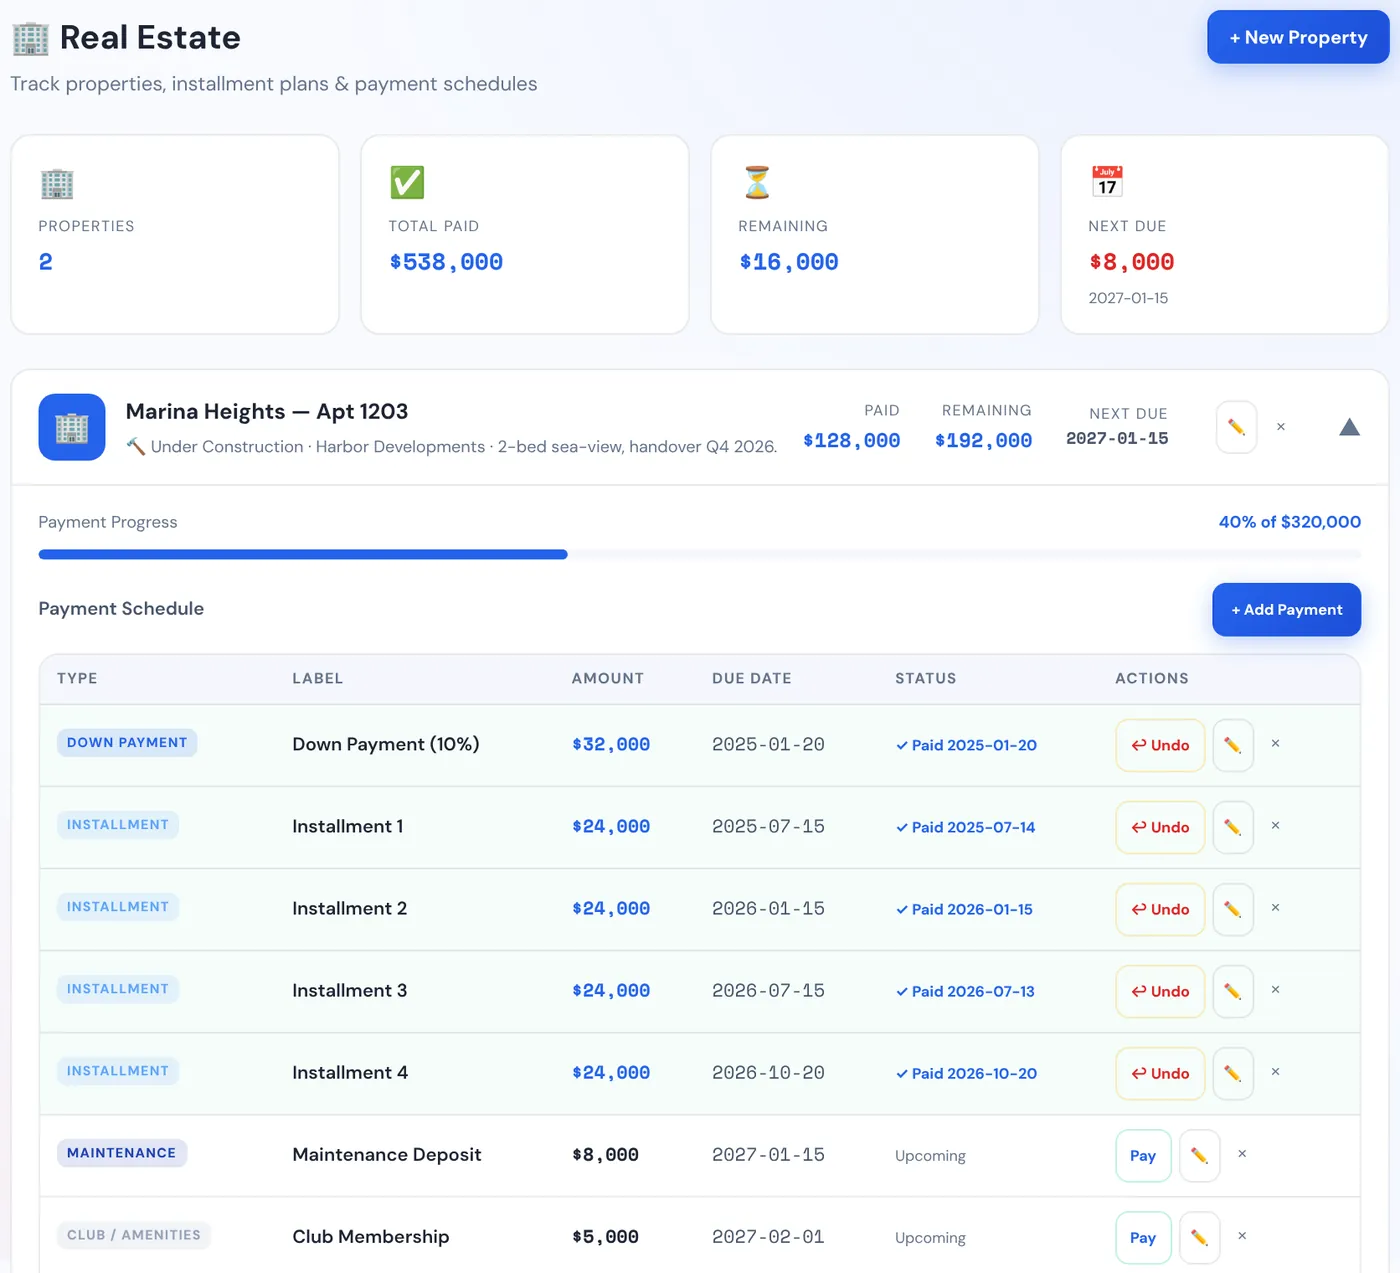Screen dimensions: 1400x1273
Task: Delete the Down Payment (10%) row
Action: (1275, 743)
